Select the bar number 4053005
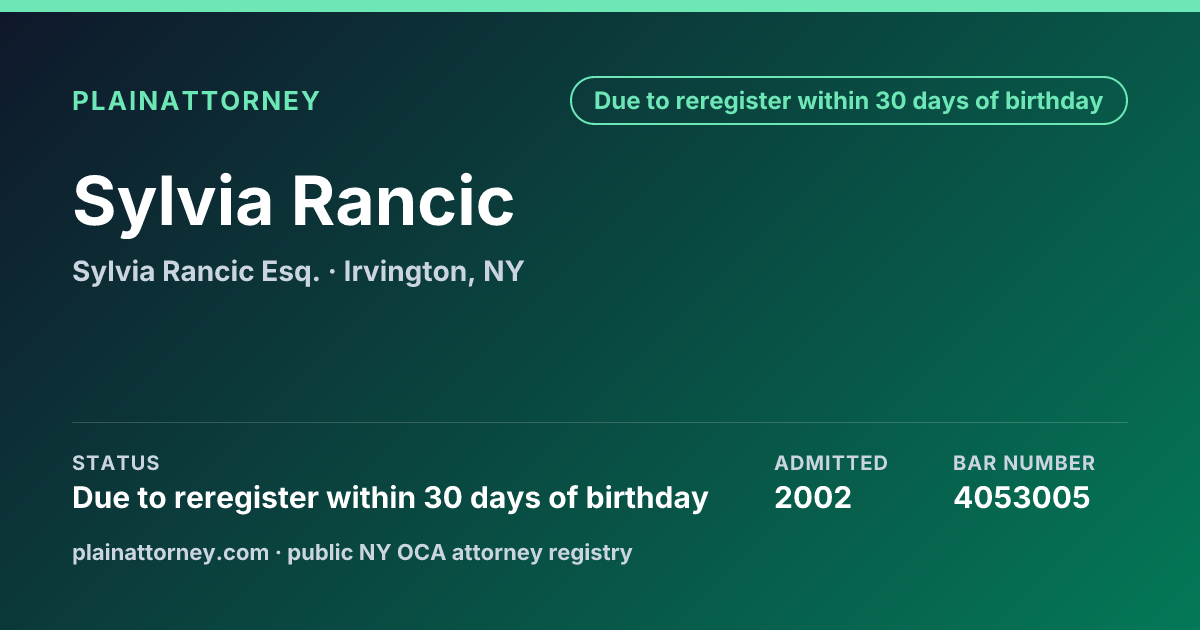 (x=1021, y=498)
